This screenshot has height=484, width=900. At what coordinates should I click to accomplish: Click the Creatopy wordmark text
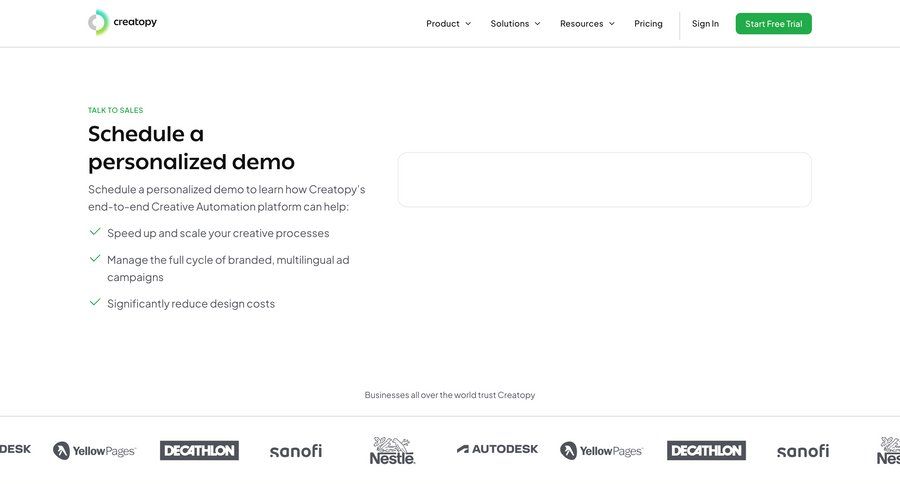[134, 22]
